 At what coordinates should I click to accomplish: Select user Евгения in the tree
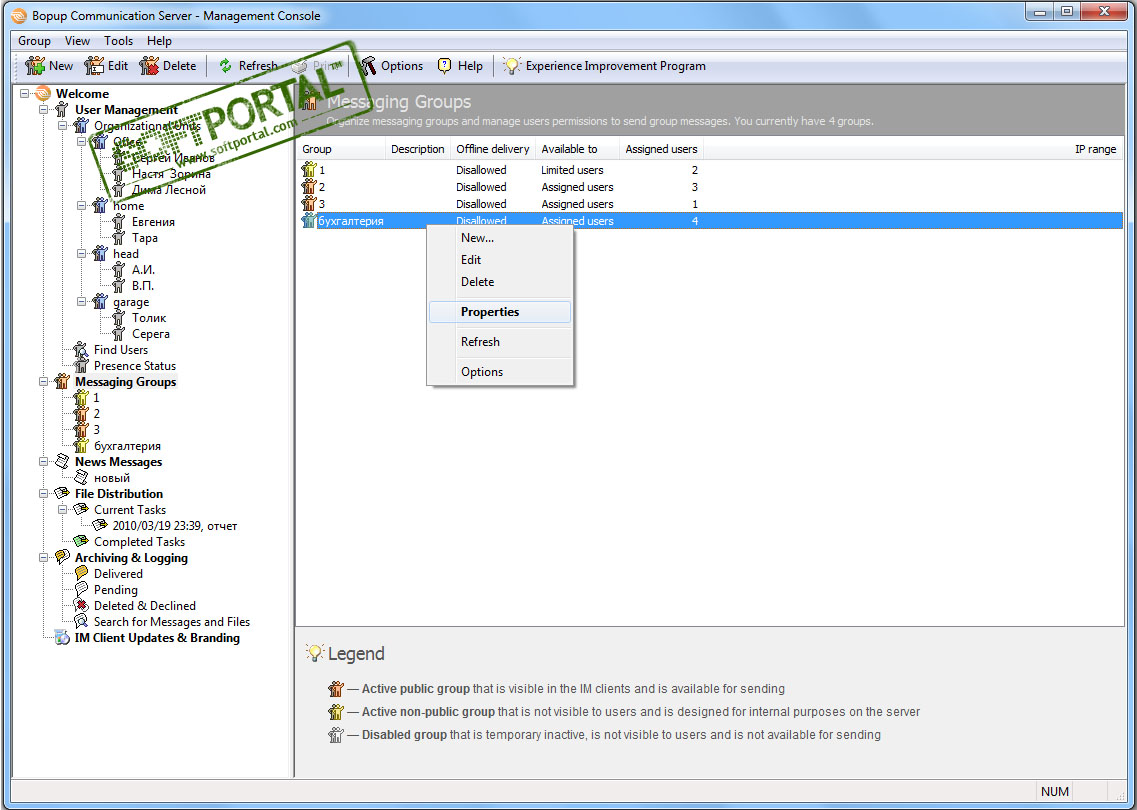[153, 222]
